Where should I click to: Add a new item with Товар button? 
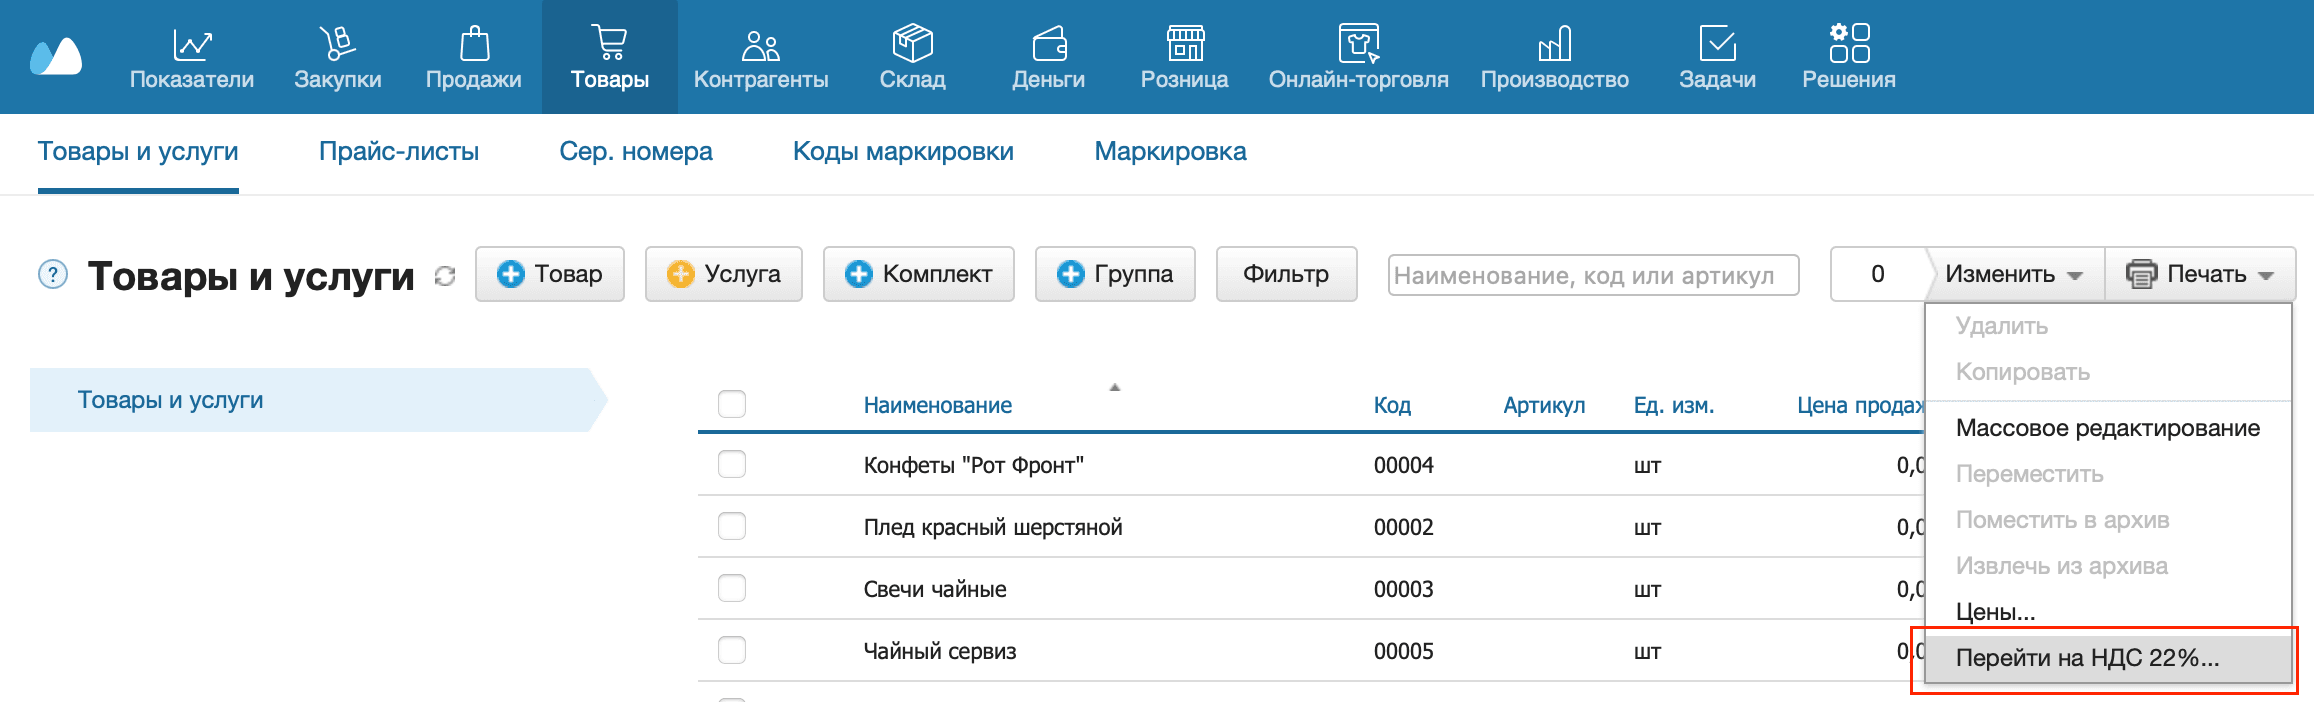[550, 274]
